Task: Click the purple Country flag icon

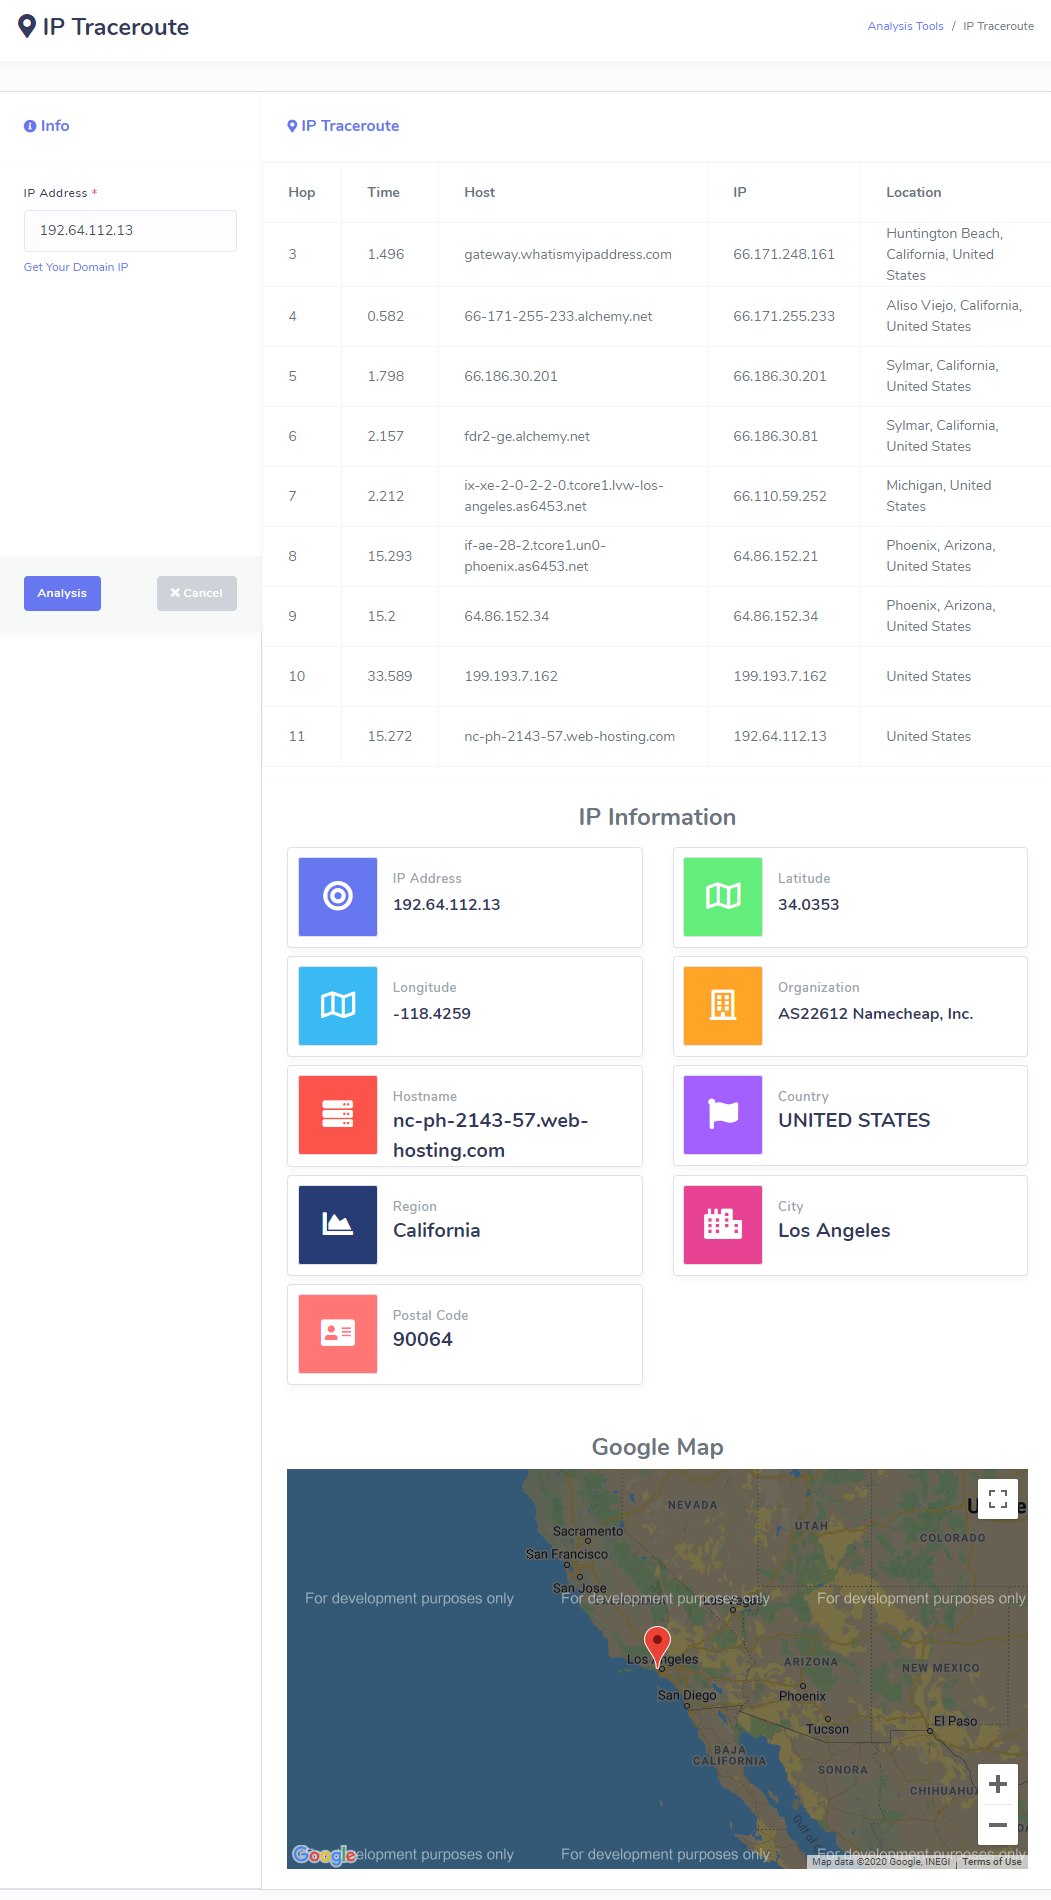Action: (722, 1115)
